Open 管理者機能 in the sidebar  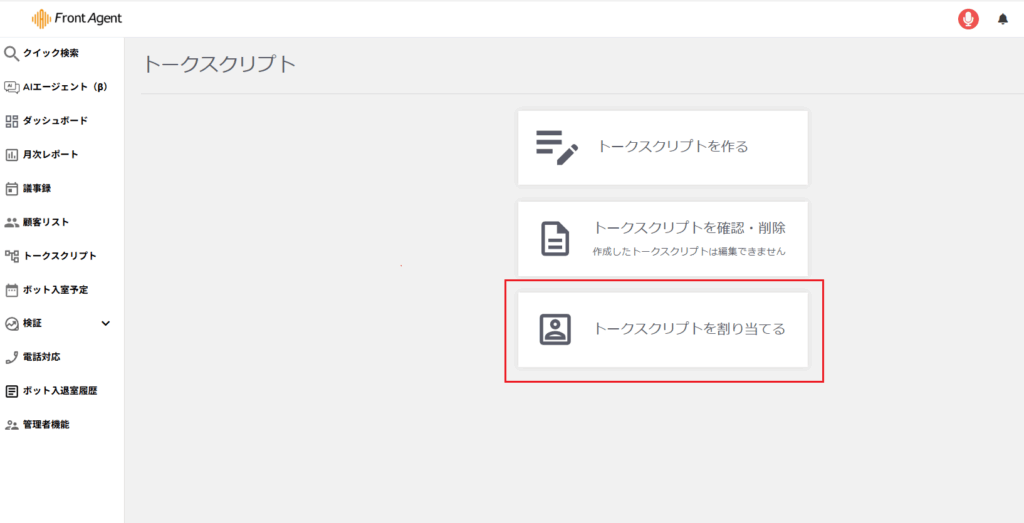pos(46,425)
